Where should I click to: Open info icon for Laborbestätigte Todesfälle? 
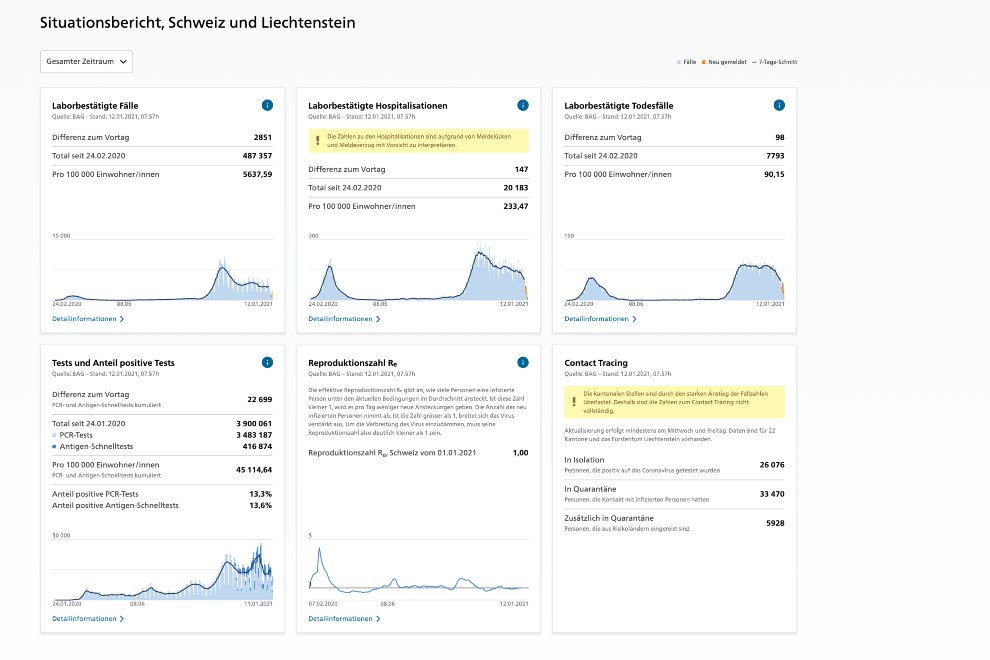tap(779, 105)
